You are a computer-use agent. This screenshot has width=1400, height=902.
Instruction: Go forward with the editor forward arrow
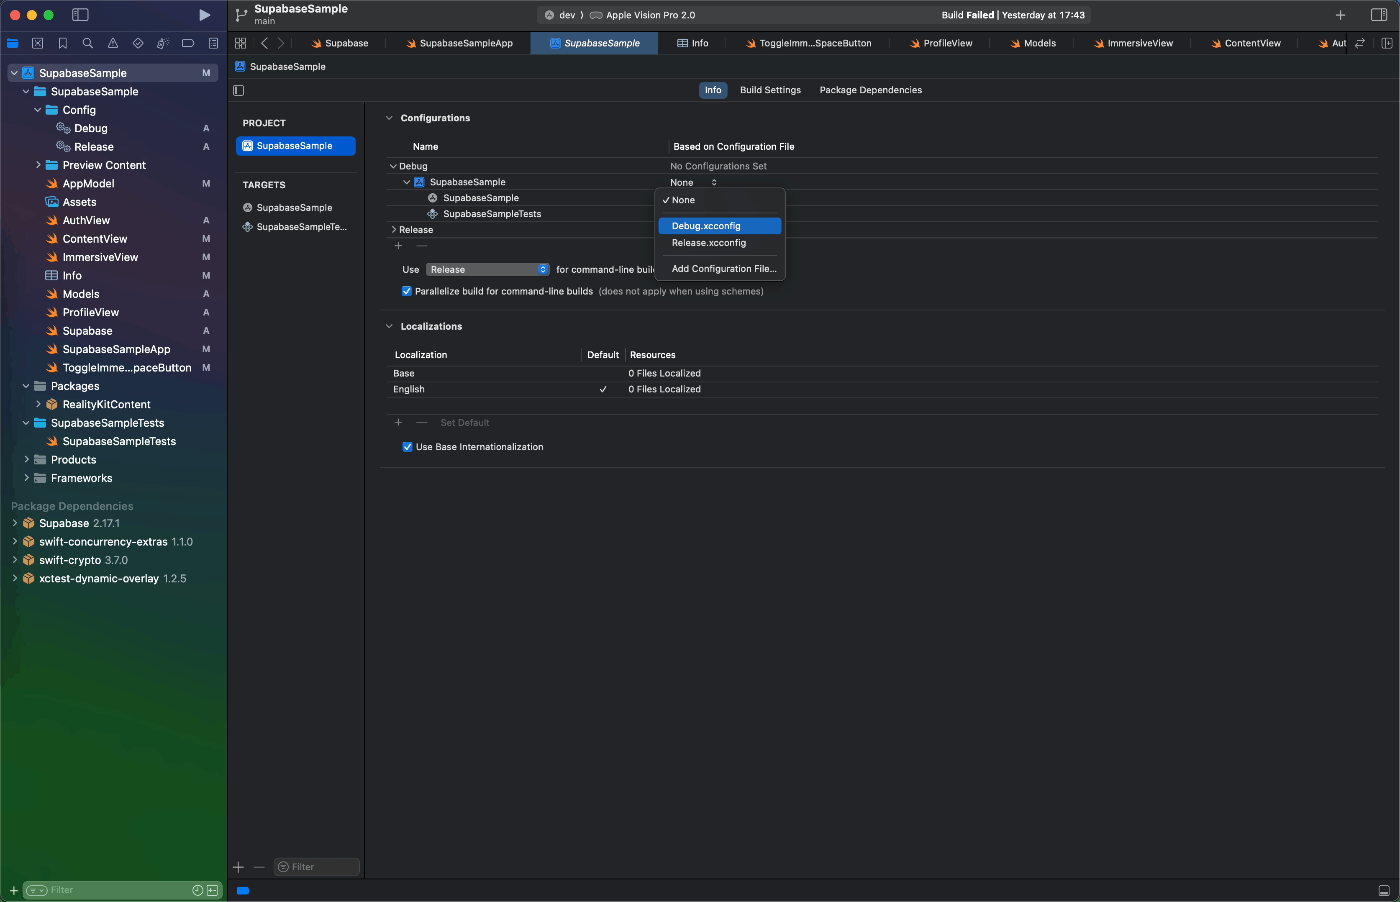281,43
